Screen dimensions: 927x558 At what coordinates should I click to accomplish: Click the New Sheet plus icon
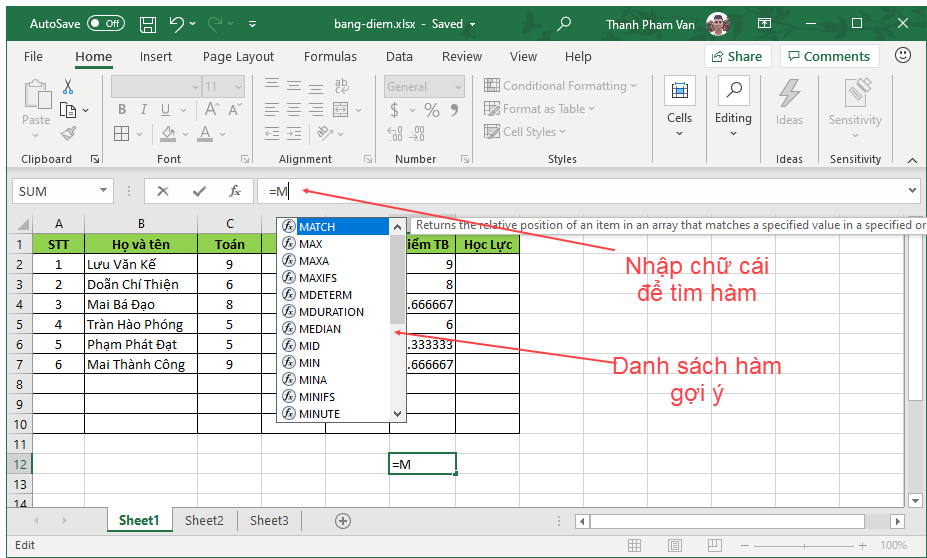343,521
